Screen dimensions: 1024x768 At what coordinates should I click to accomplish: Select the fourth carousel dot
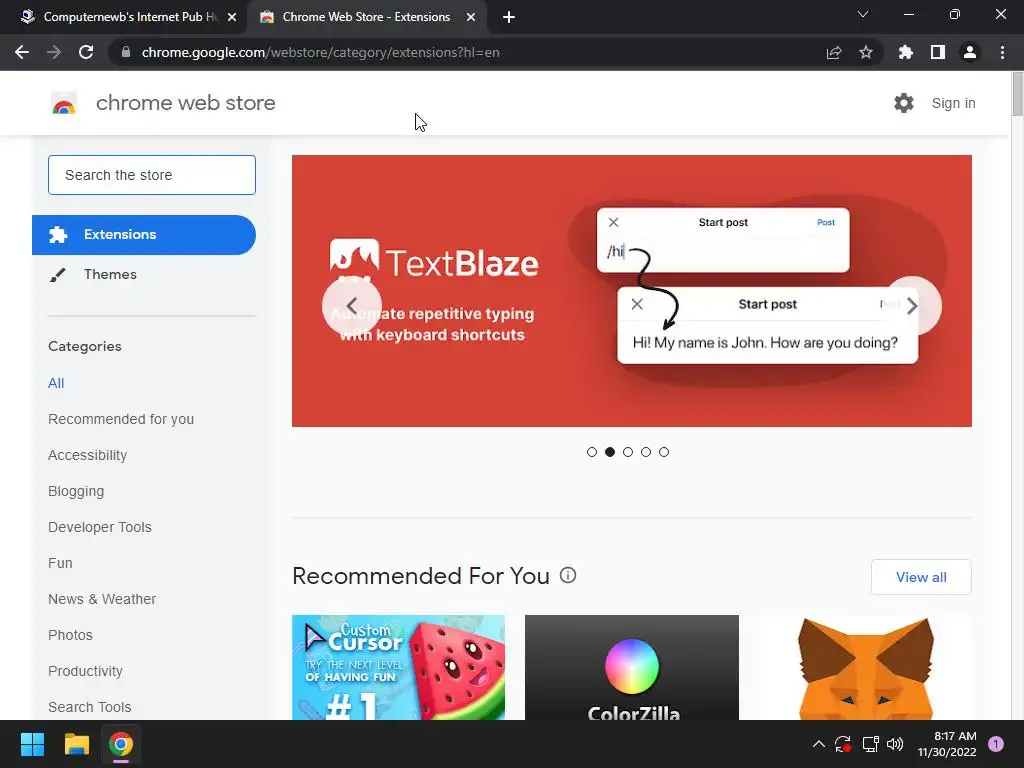pos(646,452)
